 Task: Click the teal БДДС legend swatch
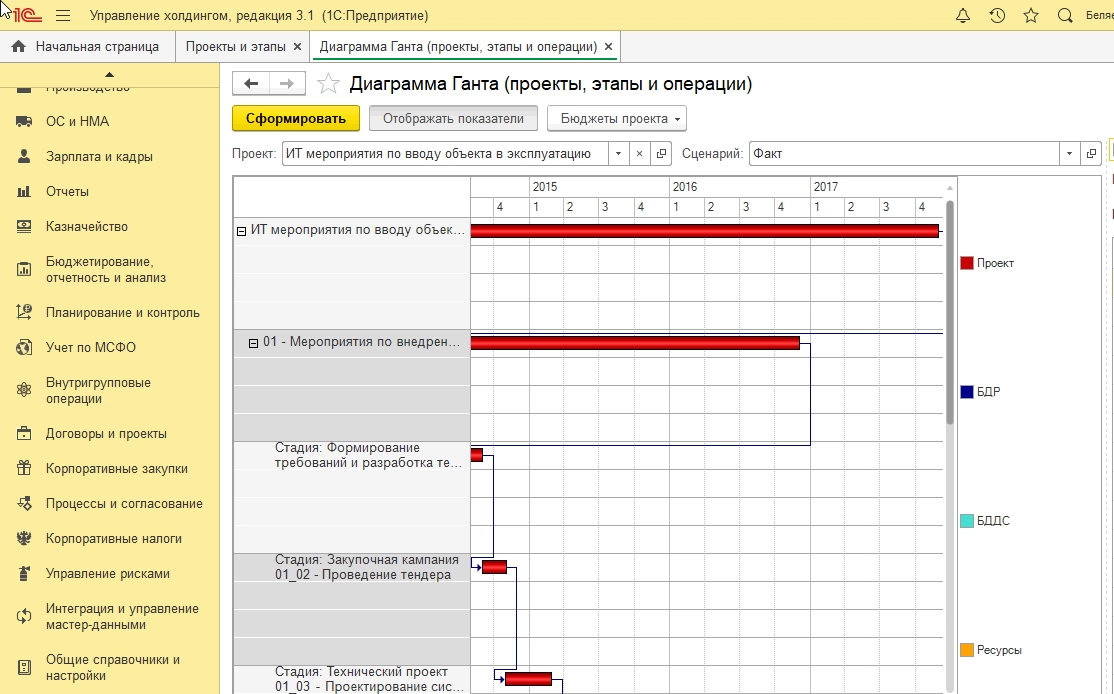(966, 521)
